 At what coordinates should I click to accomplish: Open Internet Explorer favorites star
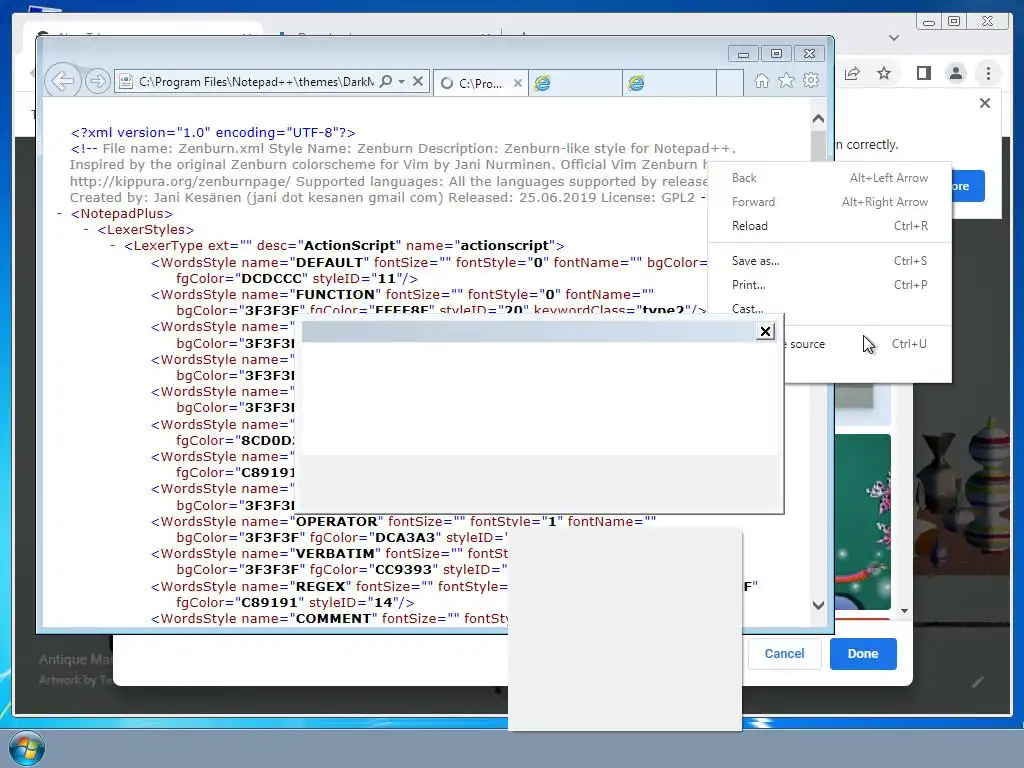click(786, 80)
